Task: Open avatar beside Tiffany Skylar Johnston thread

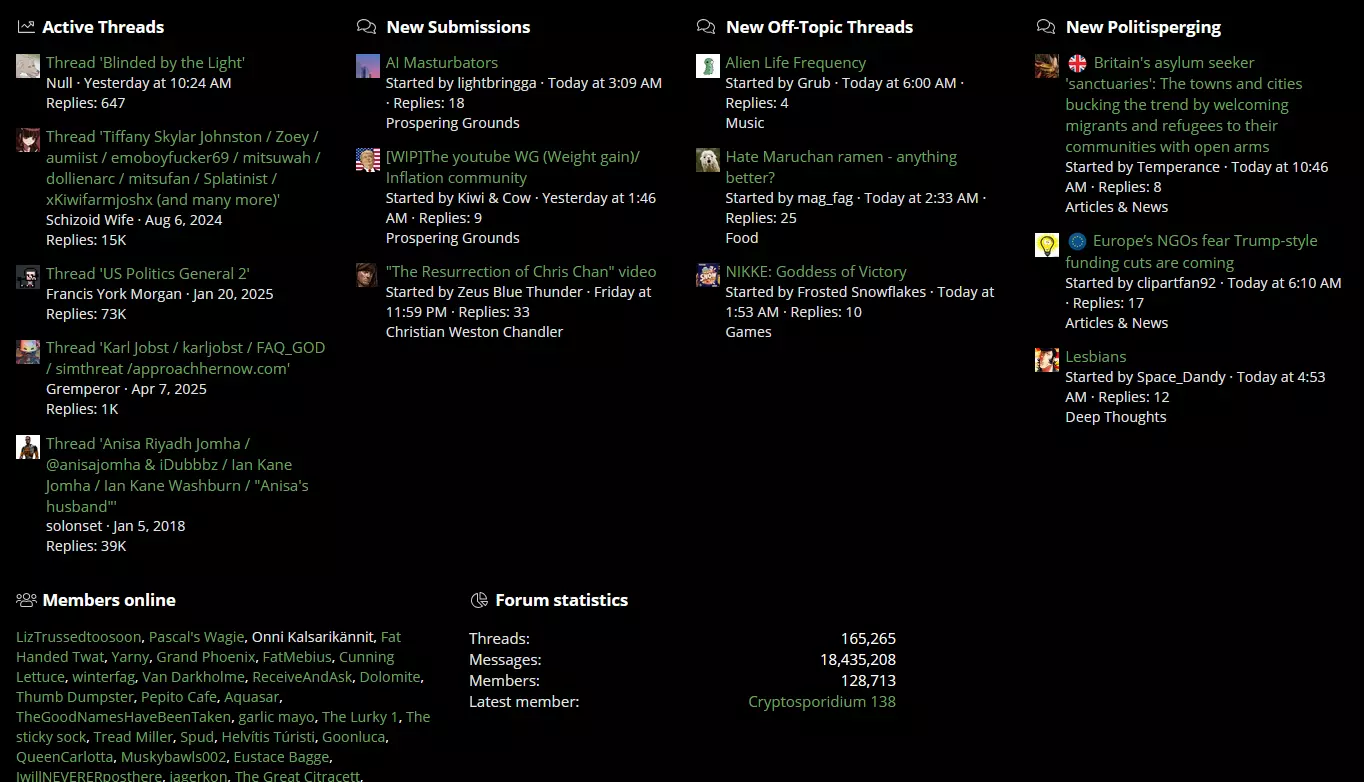Action: pos(28,140)
